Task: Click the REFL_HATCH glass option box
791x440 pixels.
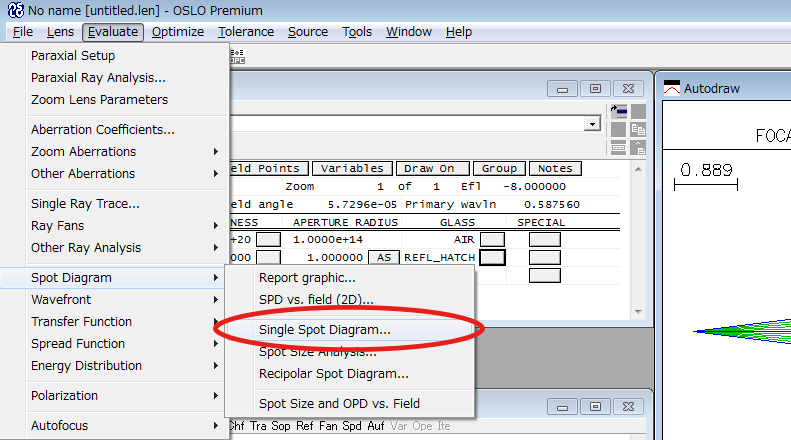Action: tap(491, 257)
